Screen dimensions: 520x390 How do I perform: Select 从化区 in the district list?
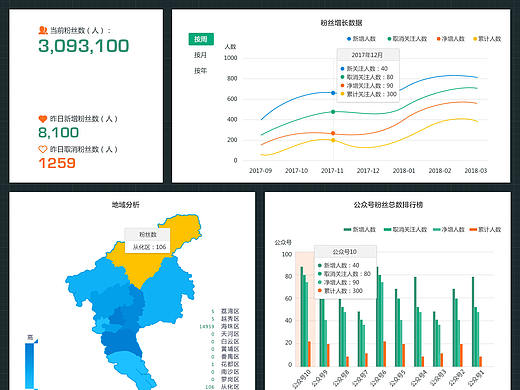(230, 387)
